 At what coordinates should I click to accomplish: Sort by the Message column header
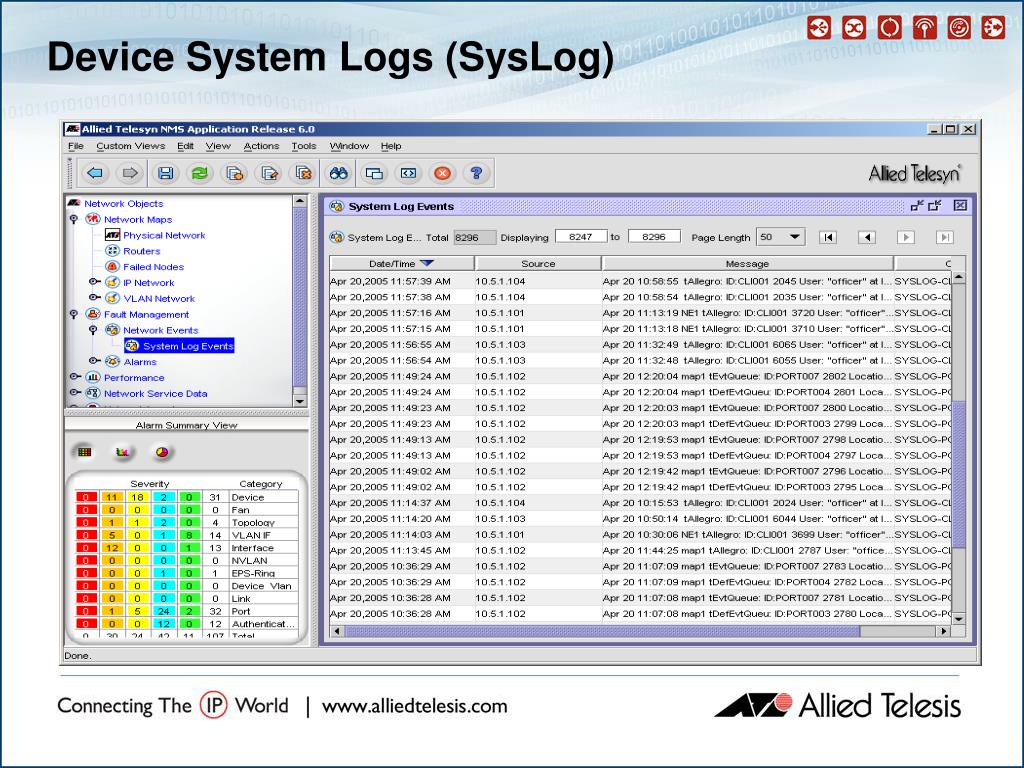click(748, 264)
